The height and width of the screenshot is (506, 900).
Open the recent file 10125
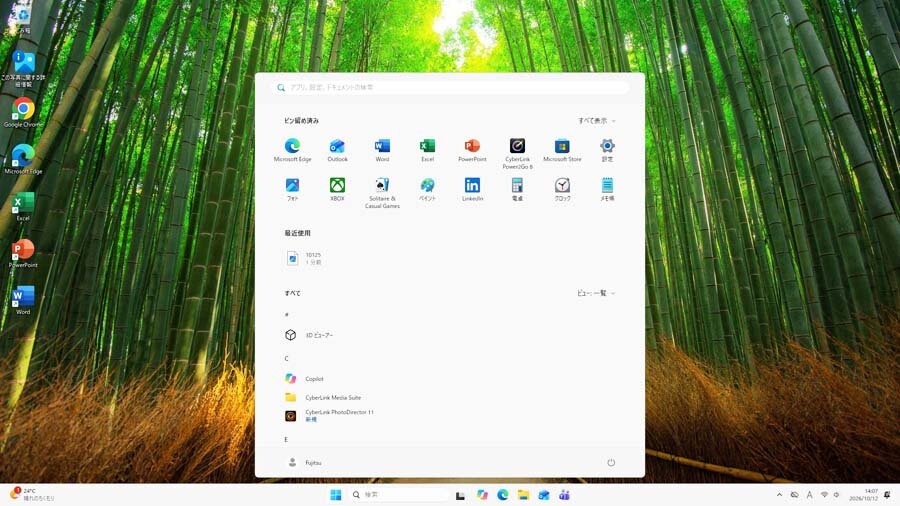[x=304, y=258]
